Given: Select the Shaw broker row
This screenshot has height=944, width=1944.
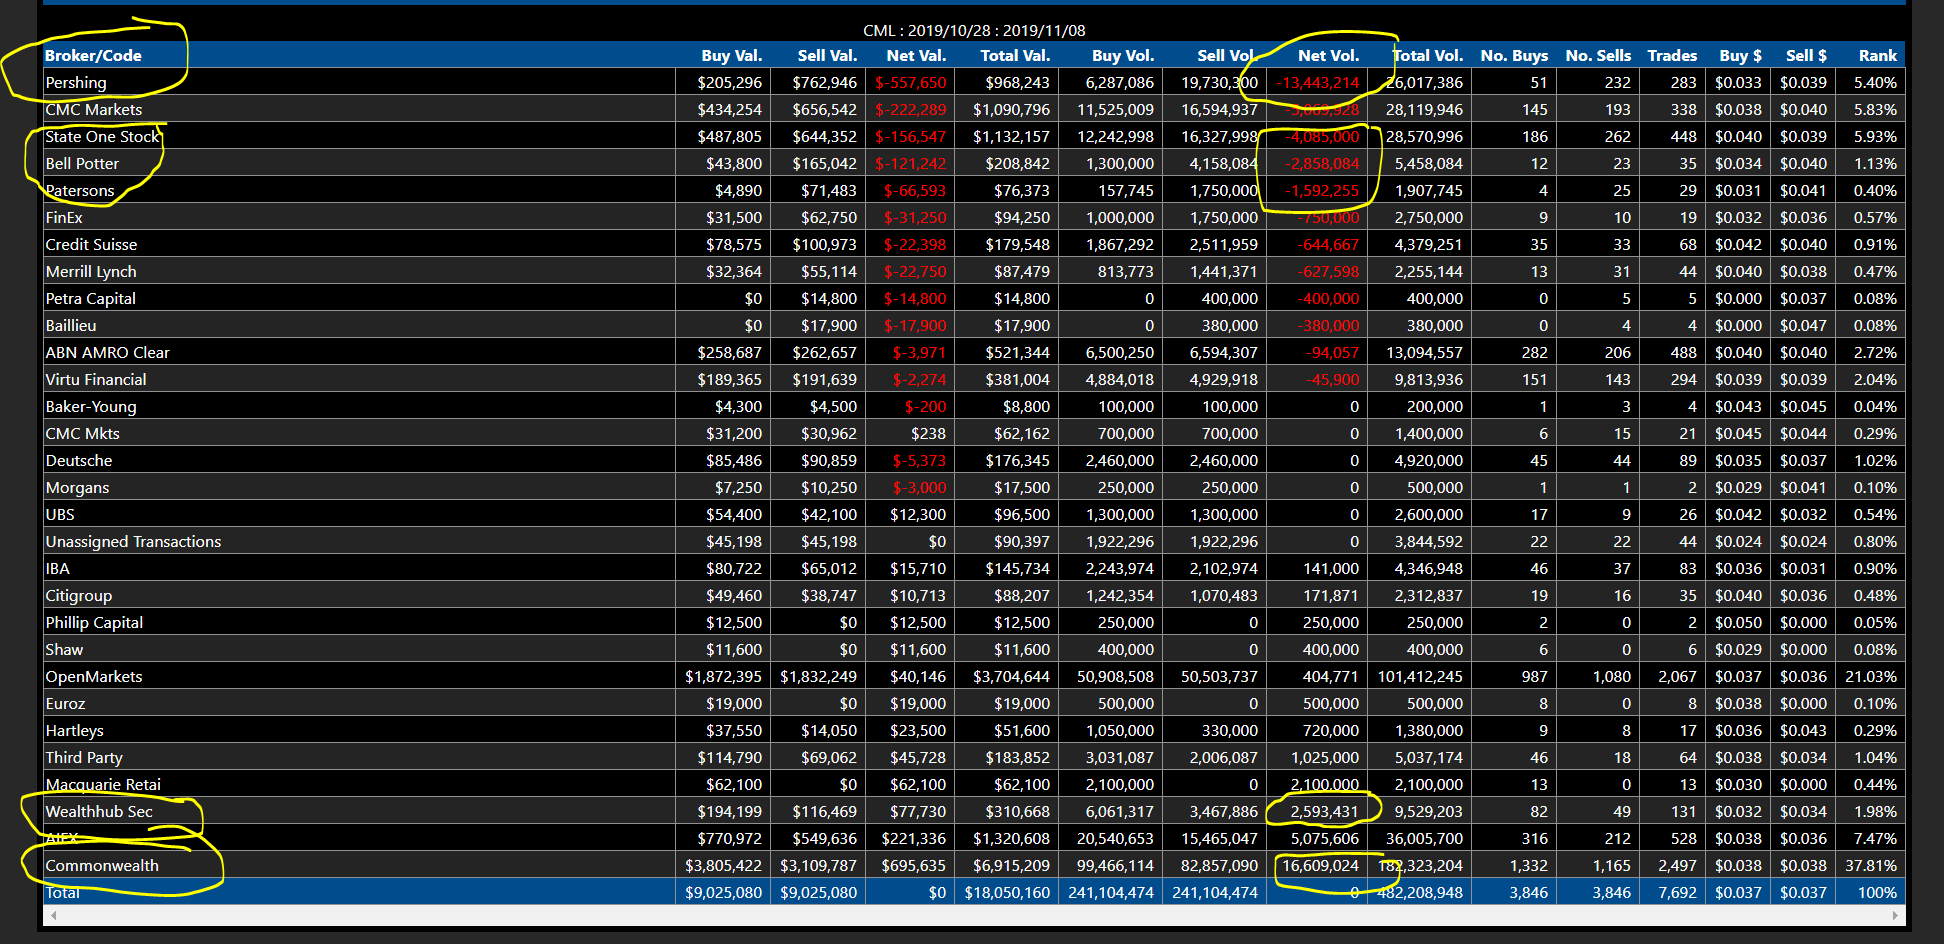Looking at the screenshot, I should (x=974, y=649).
